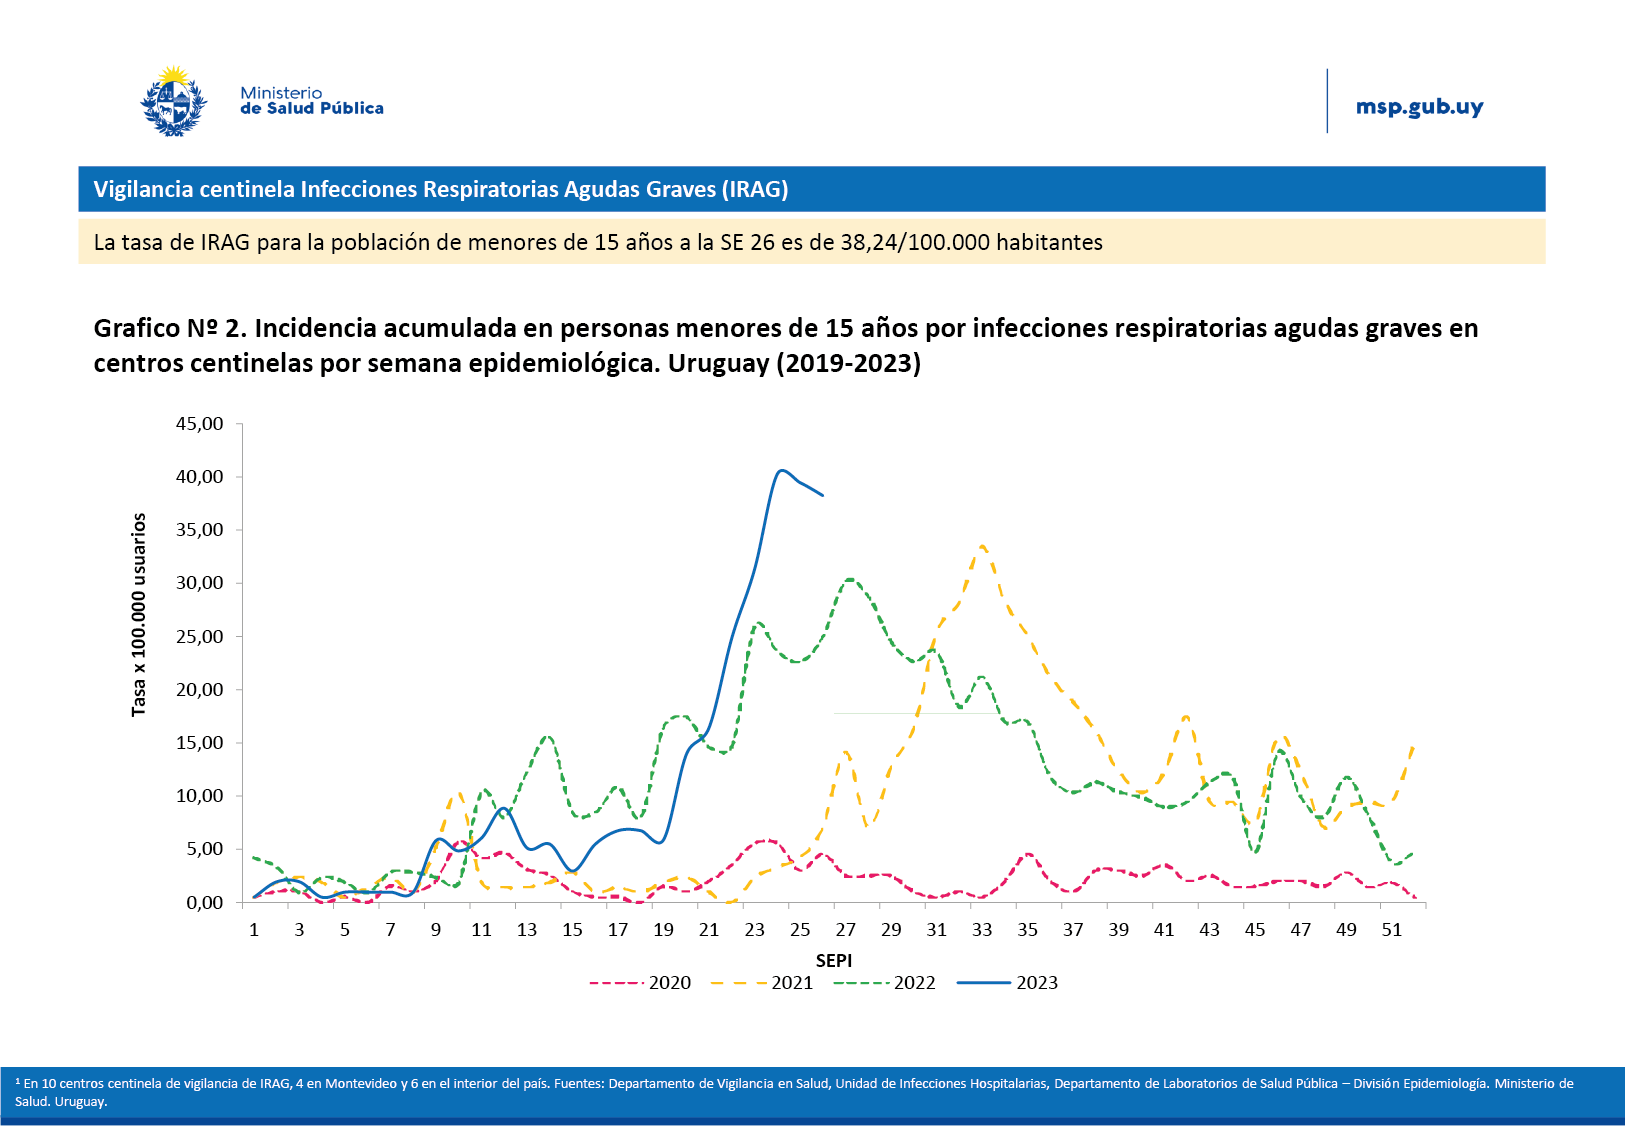The width and height of the screenshot is (1625, 1126).
Task: Click week 1 on the x-axis
Action: [254, 929]
